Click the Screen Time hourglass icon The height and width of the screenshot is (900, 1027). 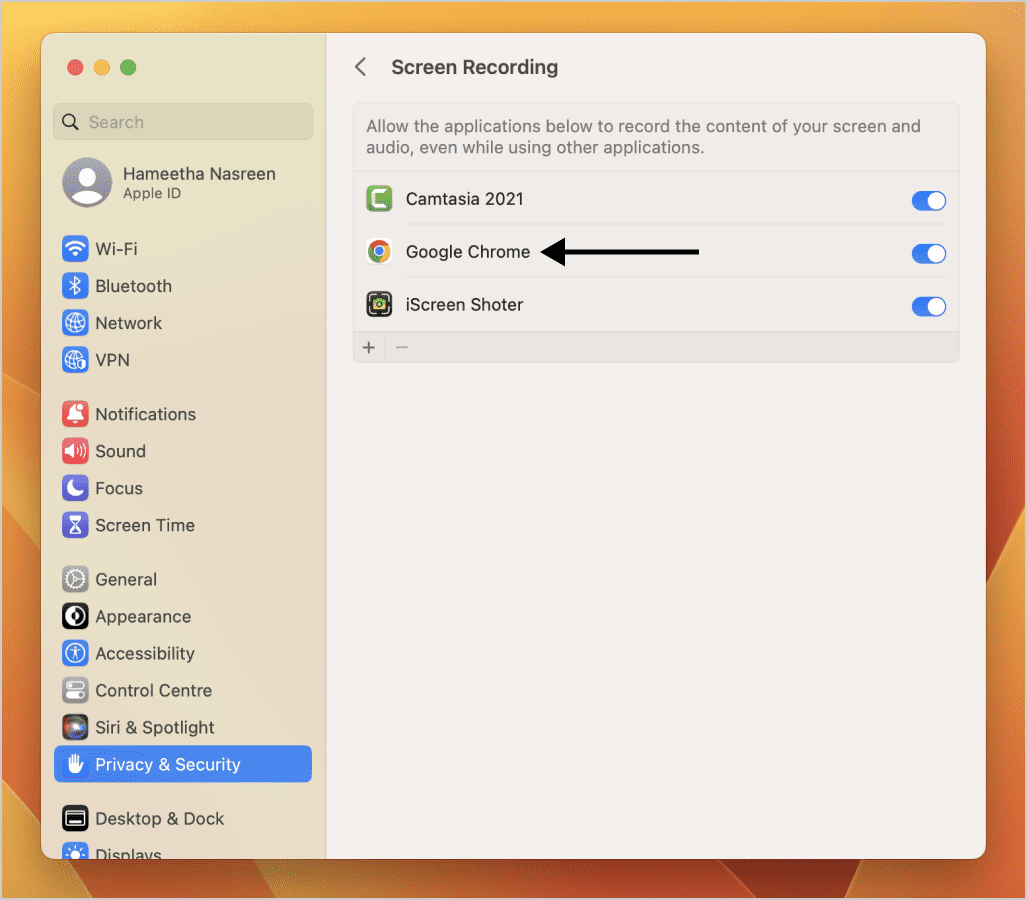pyautogui.click(x=75, y=525)
